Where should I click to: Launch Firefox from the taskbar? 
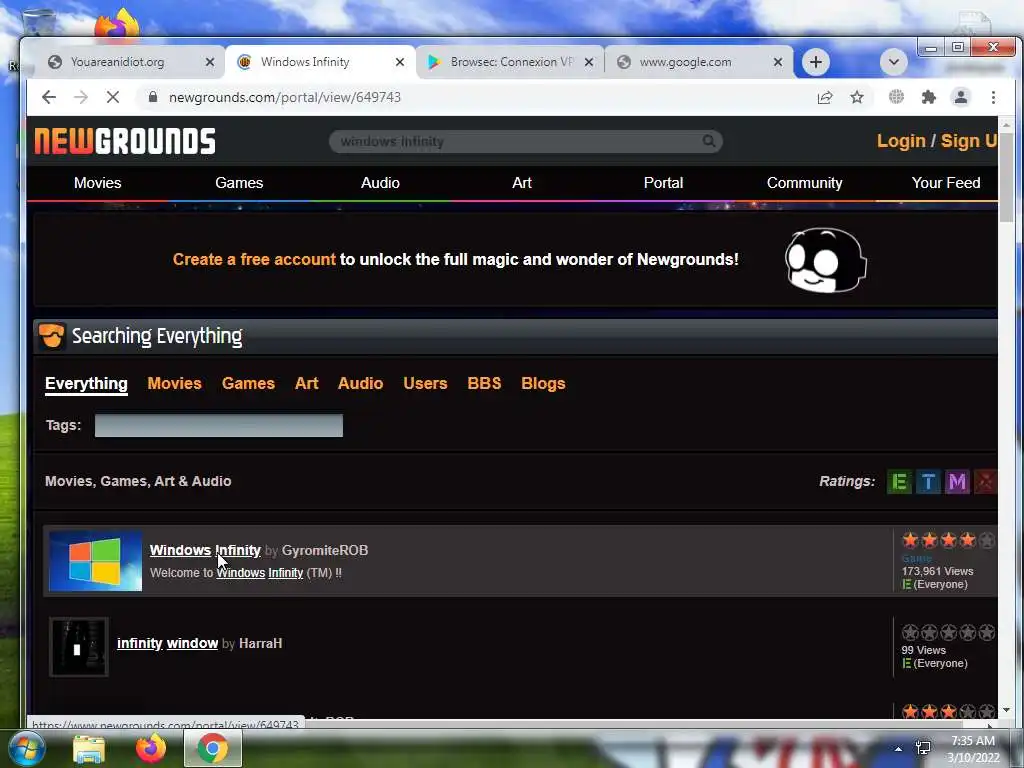point(151,748)
